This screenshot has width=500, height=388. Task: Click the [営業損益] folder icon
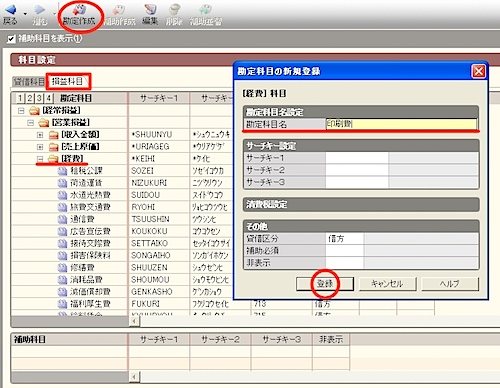pos(44,123)
